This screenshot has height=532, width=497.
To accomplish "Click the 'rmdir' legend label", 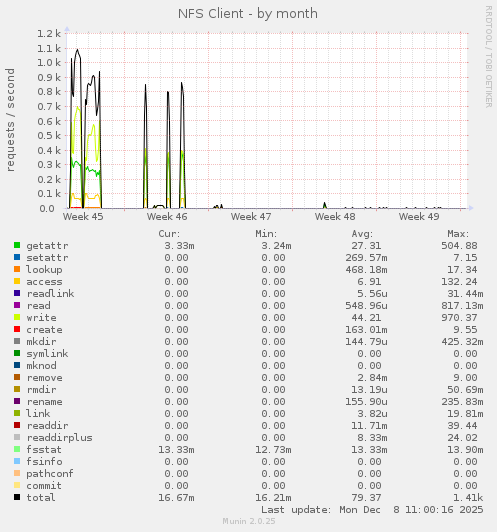I will [41, 390].
